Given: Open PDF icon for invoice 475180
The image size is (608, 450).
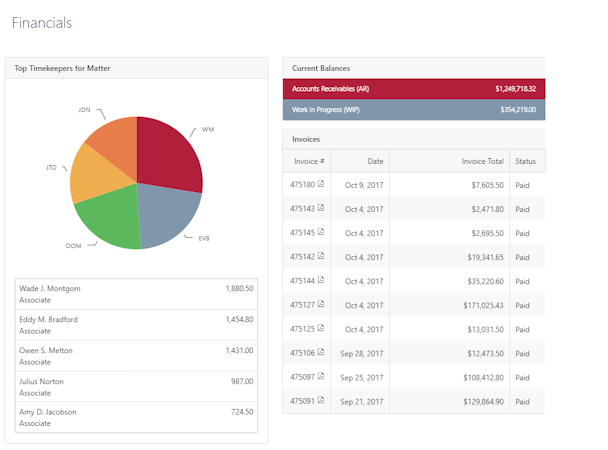Looking at the screenshot, I should point(321,184).
